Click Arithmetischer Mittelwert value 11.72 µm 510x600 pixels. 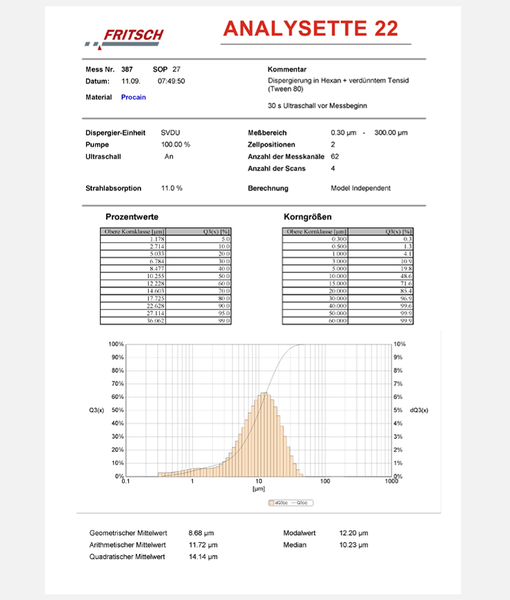pyautogui.click(x=203, y=545)
